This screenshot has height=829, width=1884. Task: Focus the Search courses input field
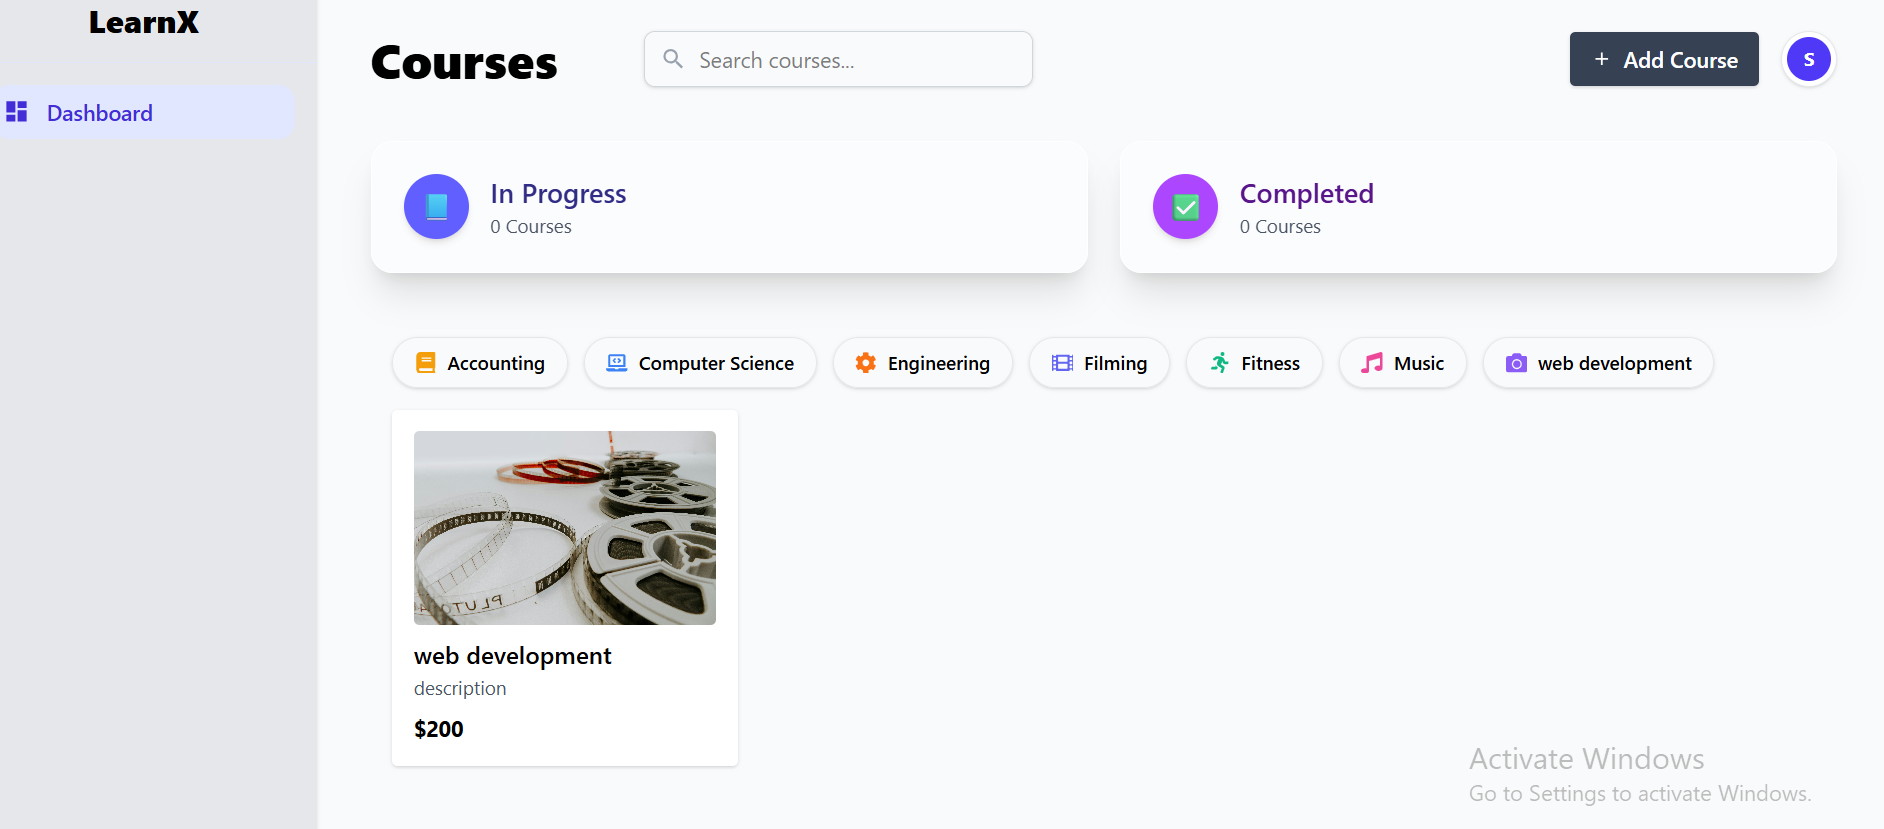(x=838, y=59)
